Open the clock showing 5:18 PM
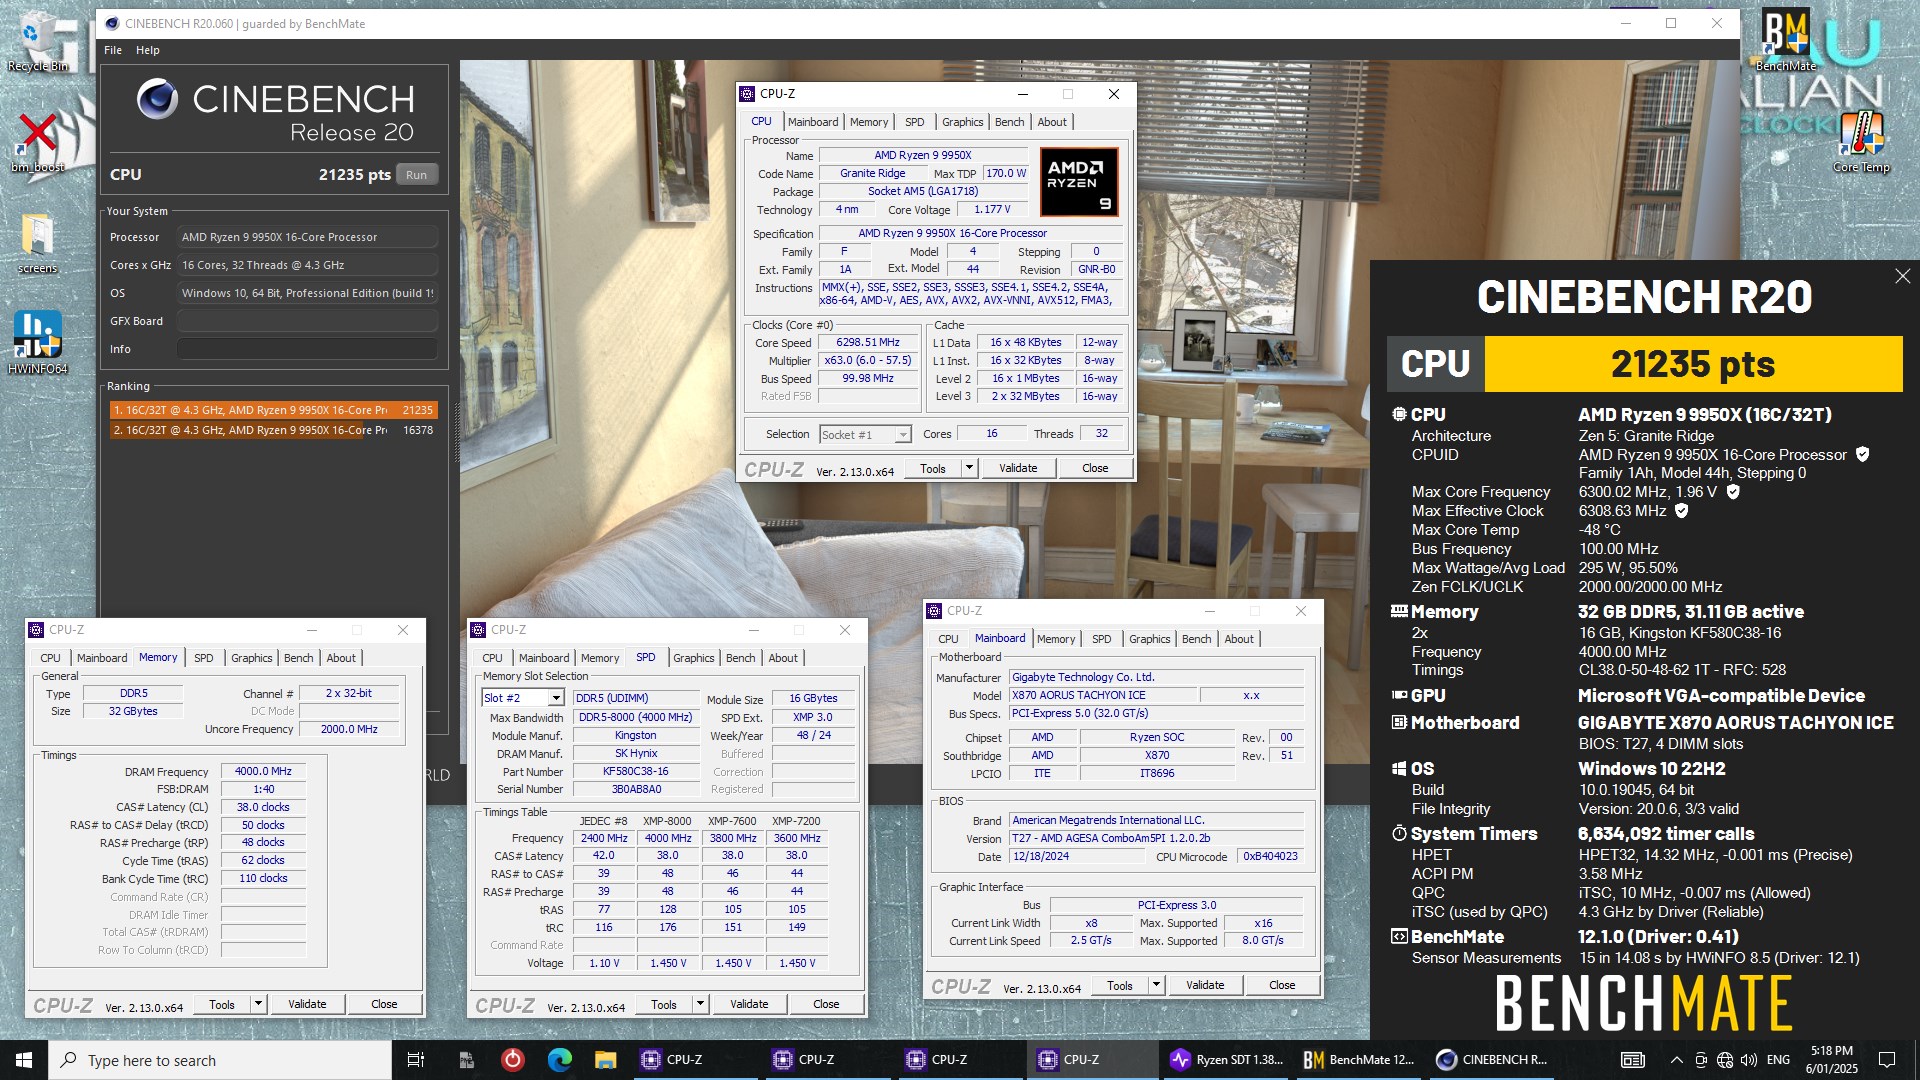Image resolution: width=1920 pixels, height=1080 pixels. tap(1831, 1060)
